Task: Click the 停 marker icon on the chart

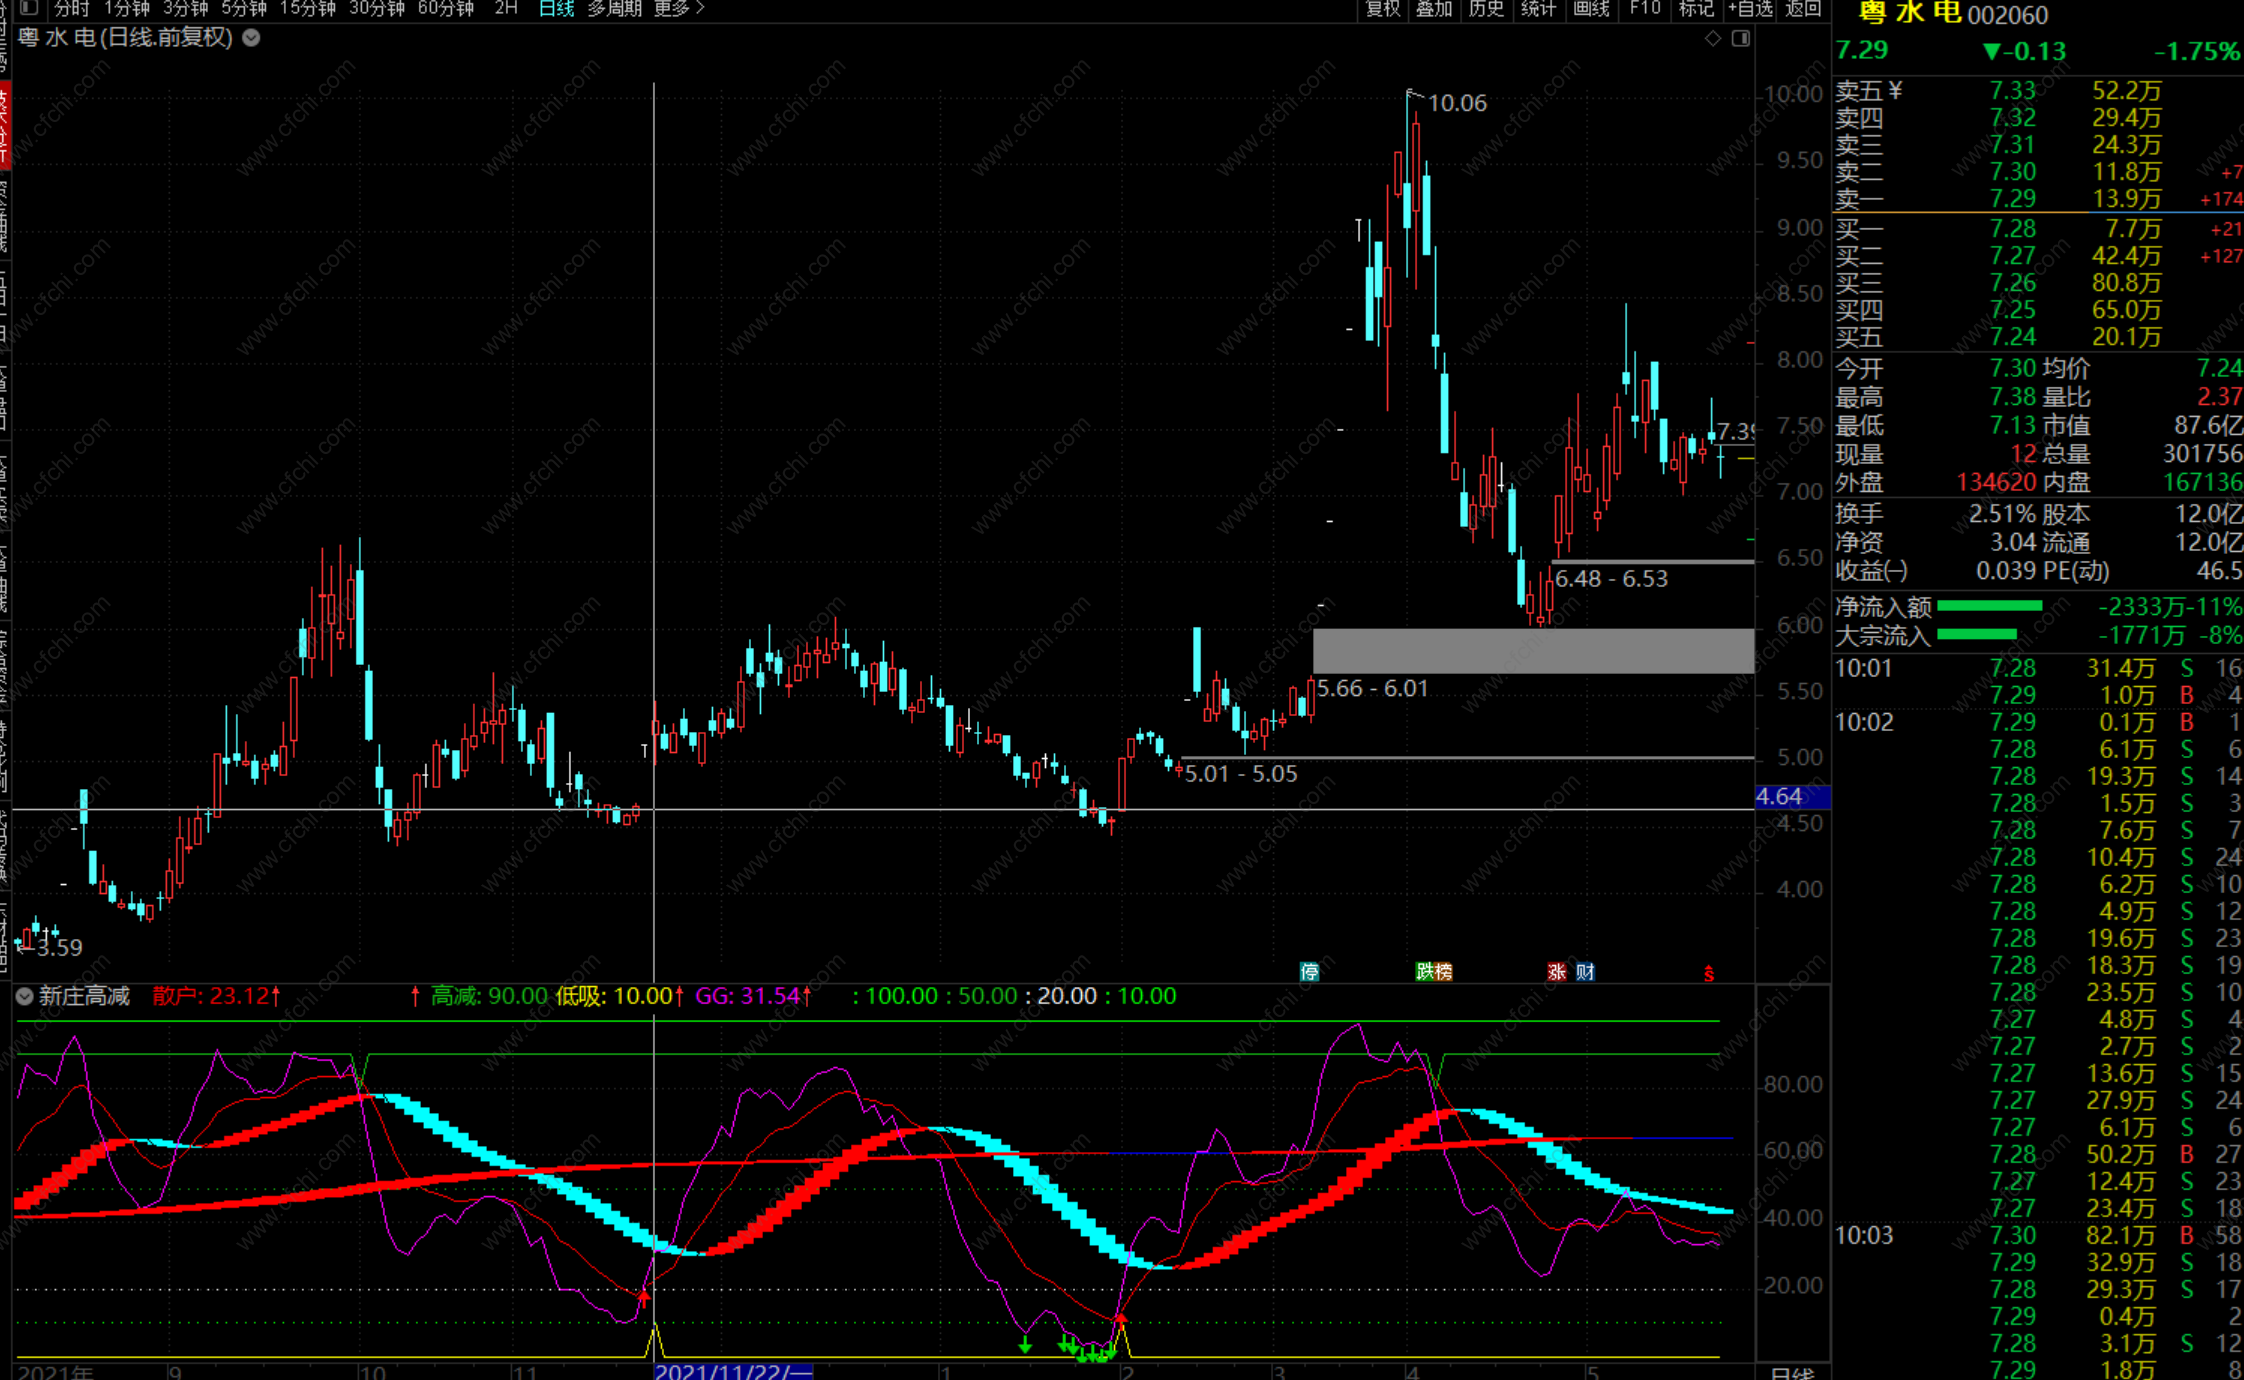Action: pyautogui.click(x=1309, y=971)
